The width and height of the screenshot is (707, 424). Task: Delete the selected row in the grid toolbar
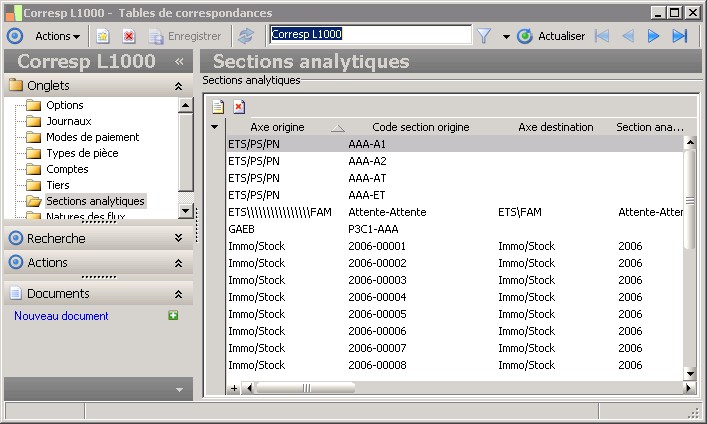(239, 106)
